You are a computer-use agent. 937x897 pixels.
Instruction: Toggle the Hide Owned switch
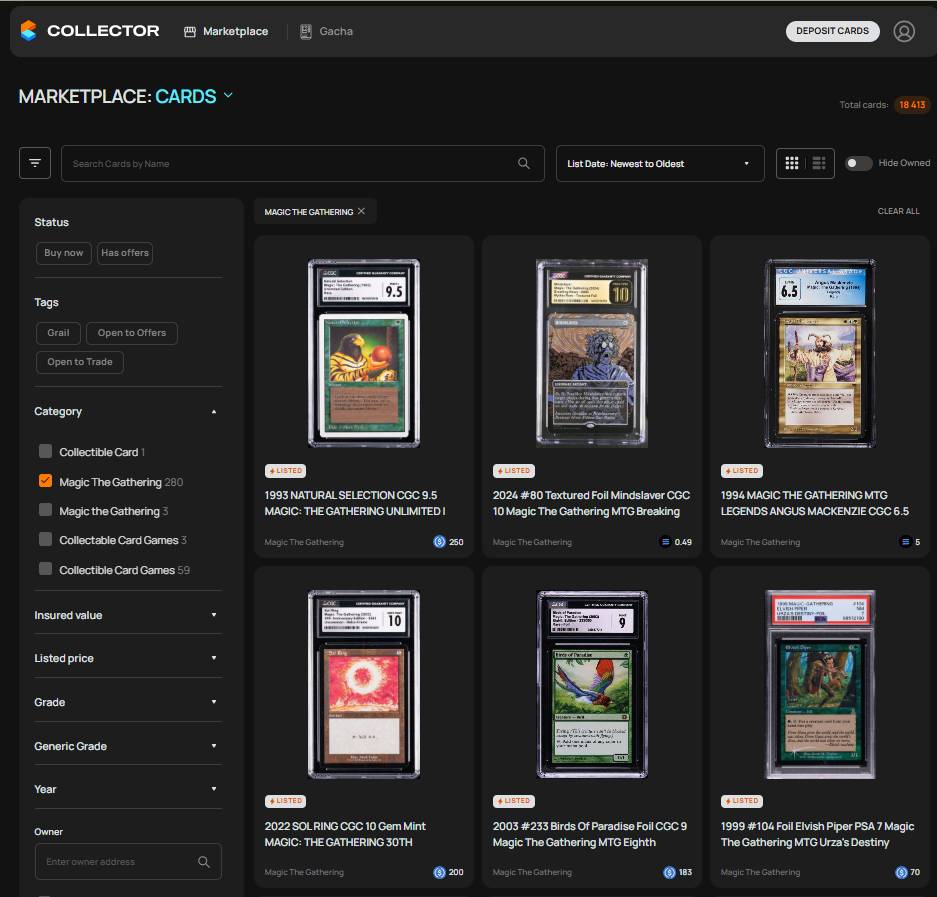click(x=858, y=163)
